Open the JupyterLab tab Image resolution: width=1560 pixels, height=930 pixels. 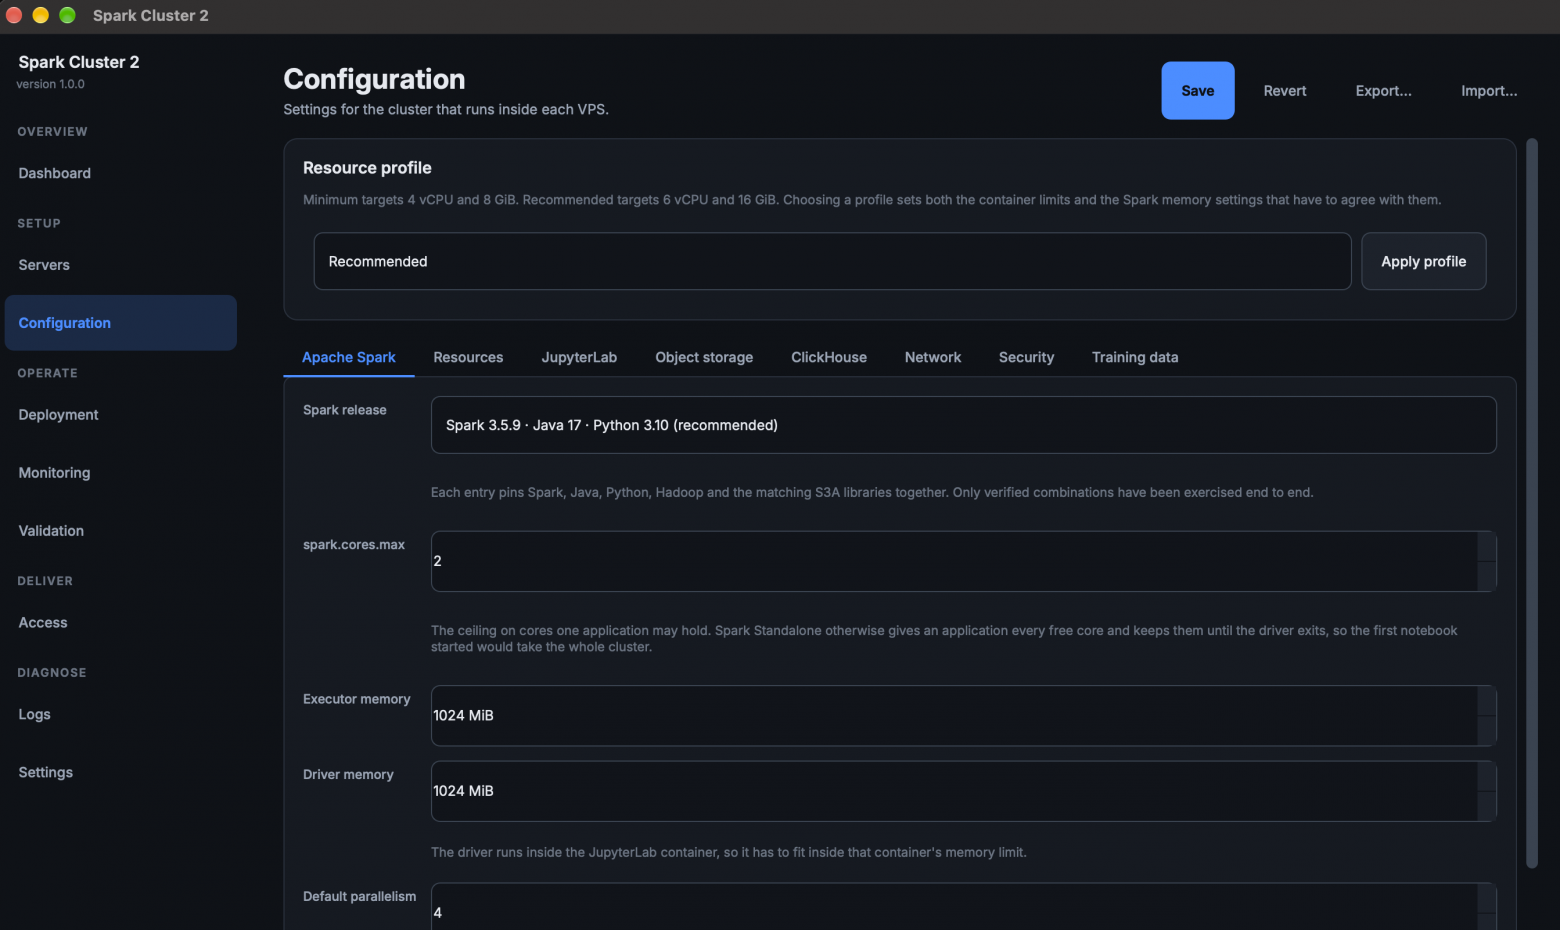click(579, 358)
